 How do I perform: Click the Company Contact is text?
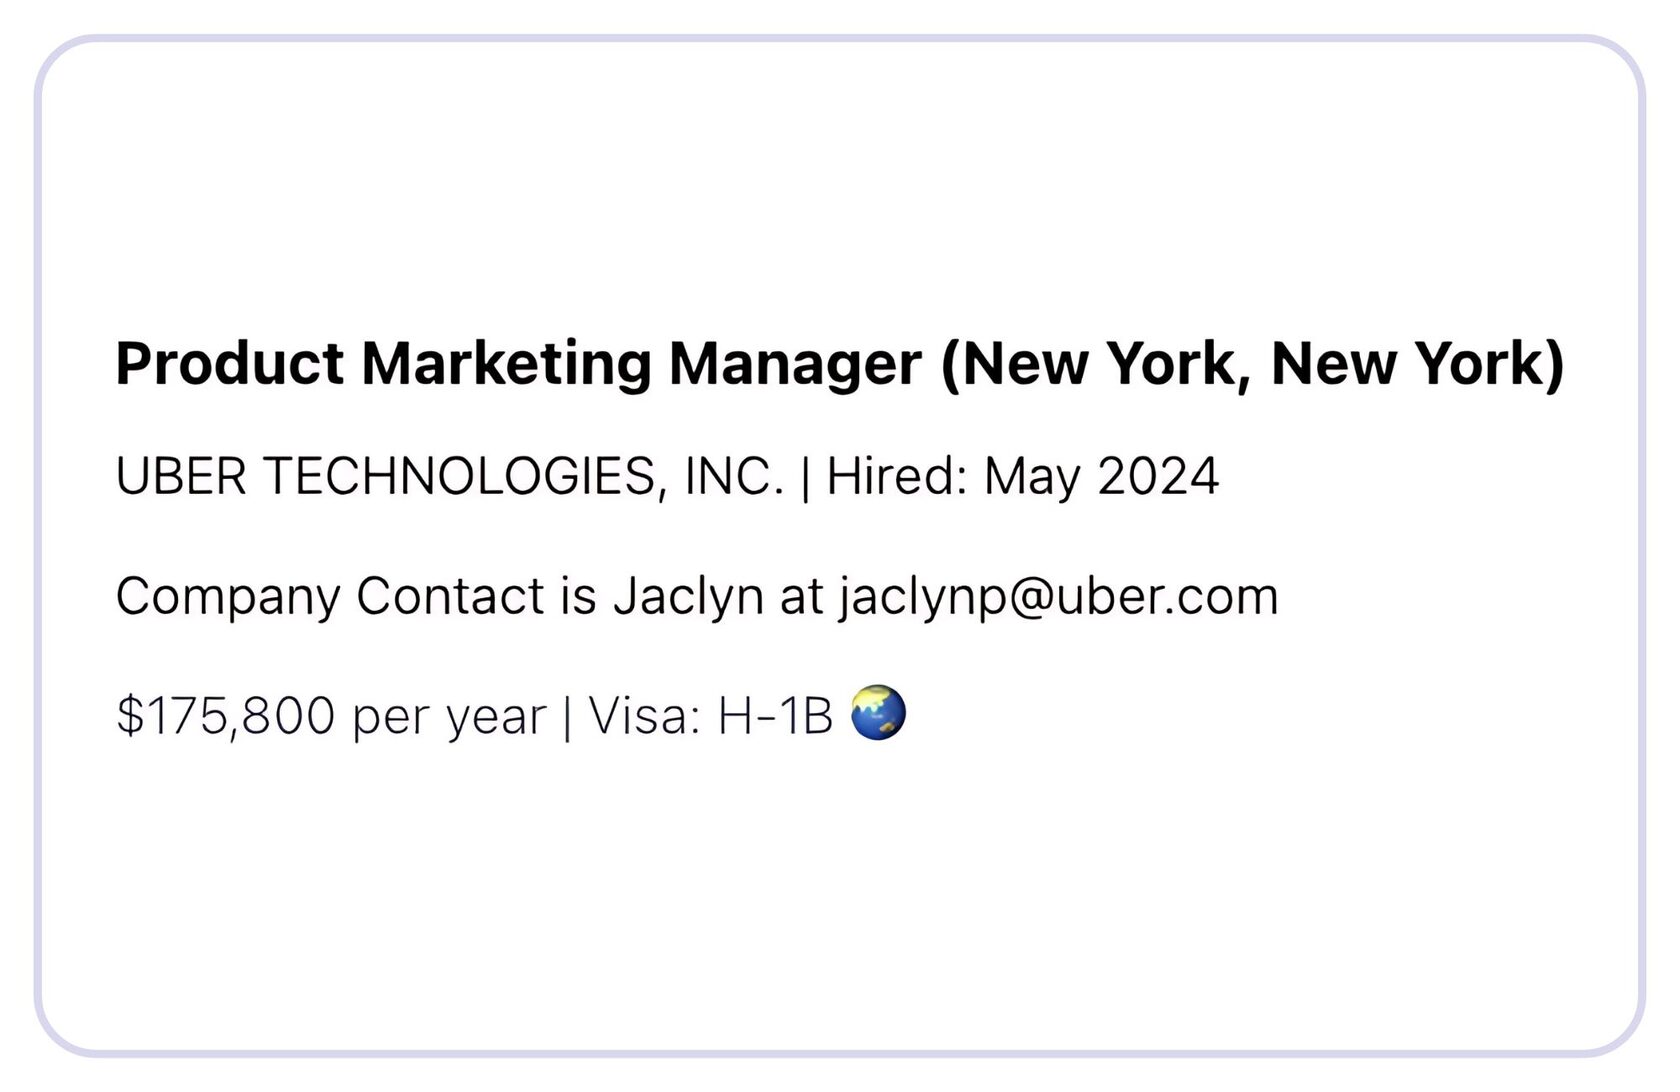click(356, 597)
